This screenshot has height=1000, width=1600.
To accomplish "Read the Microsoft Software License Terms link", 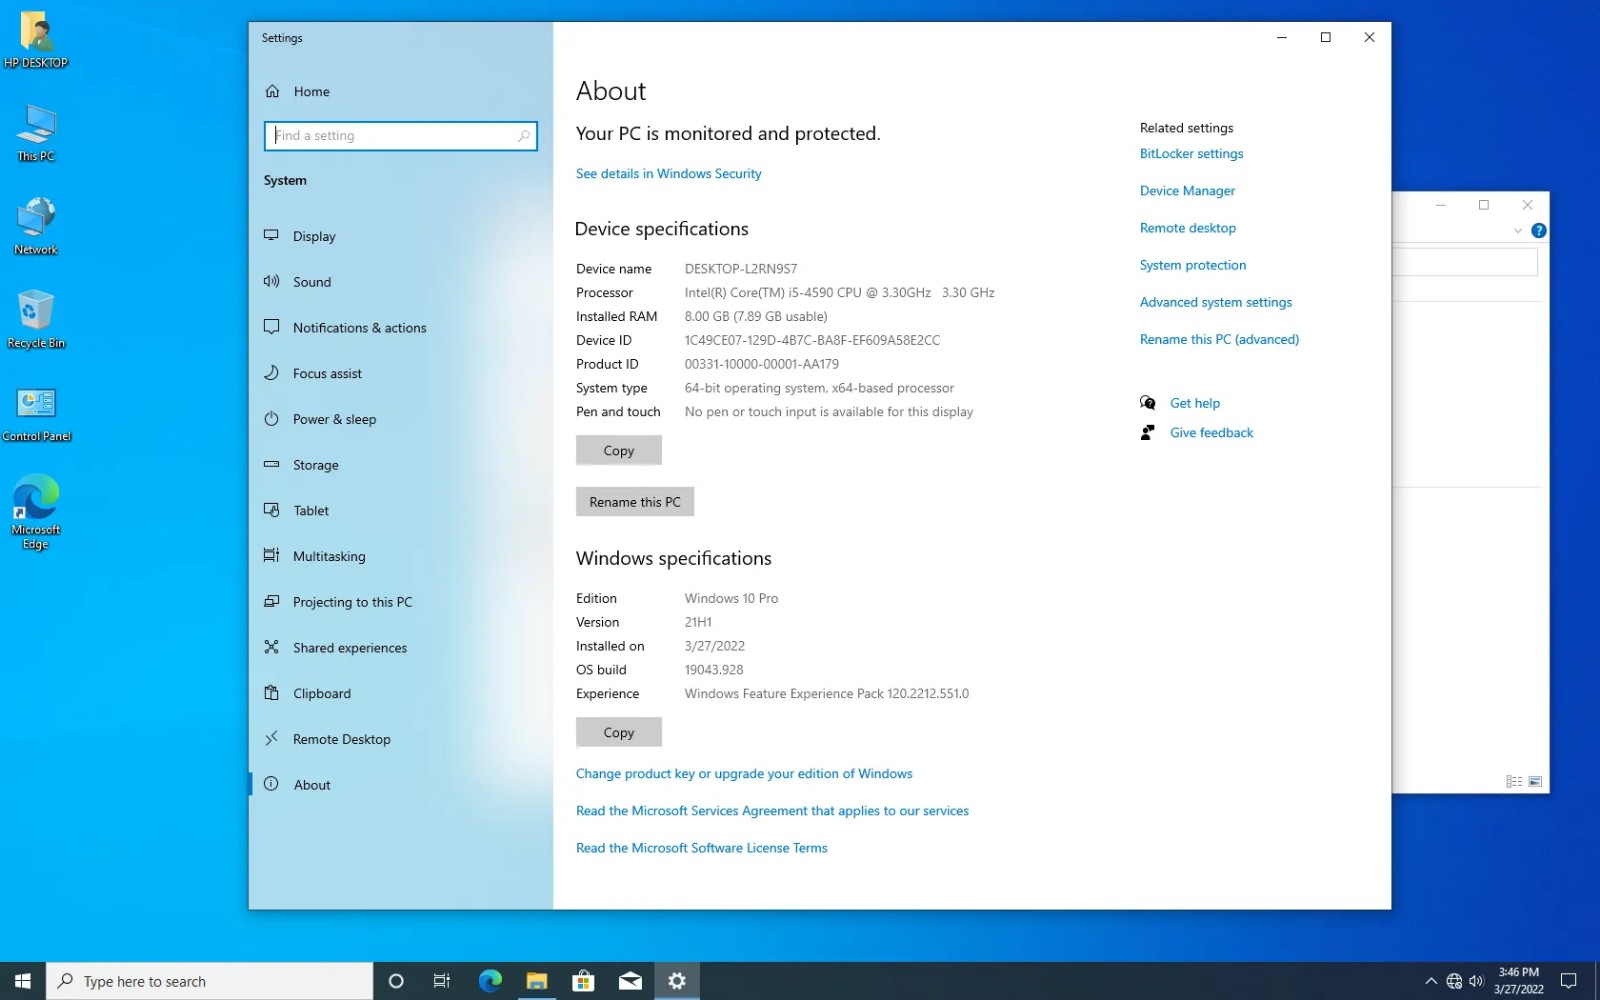I will (x=702, y=847).
